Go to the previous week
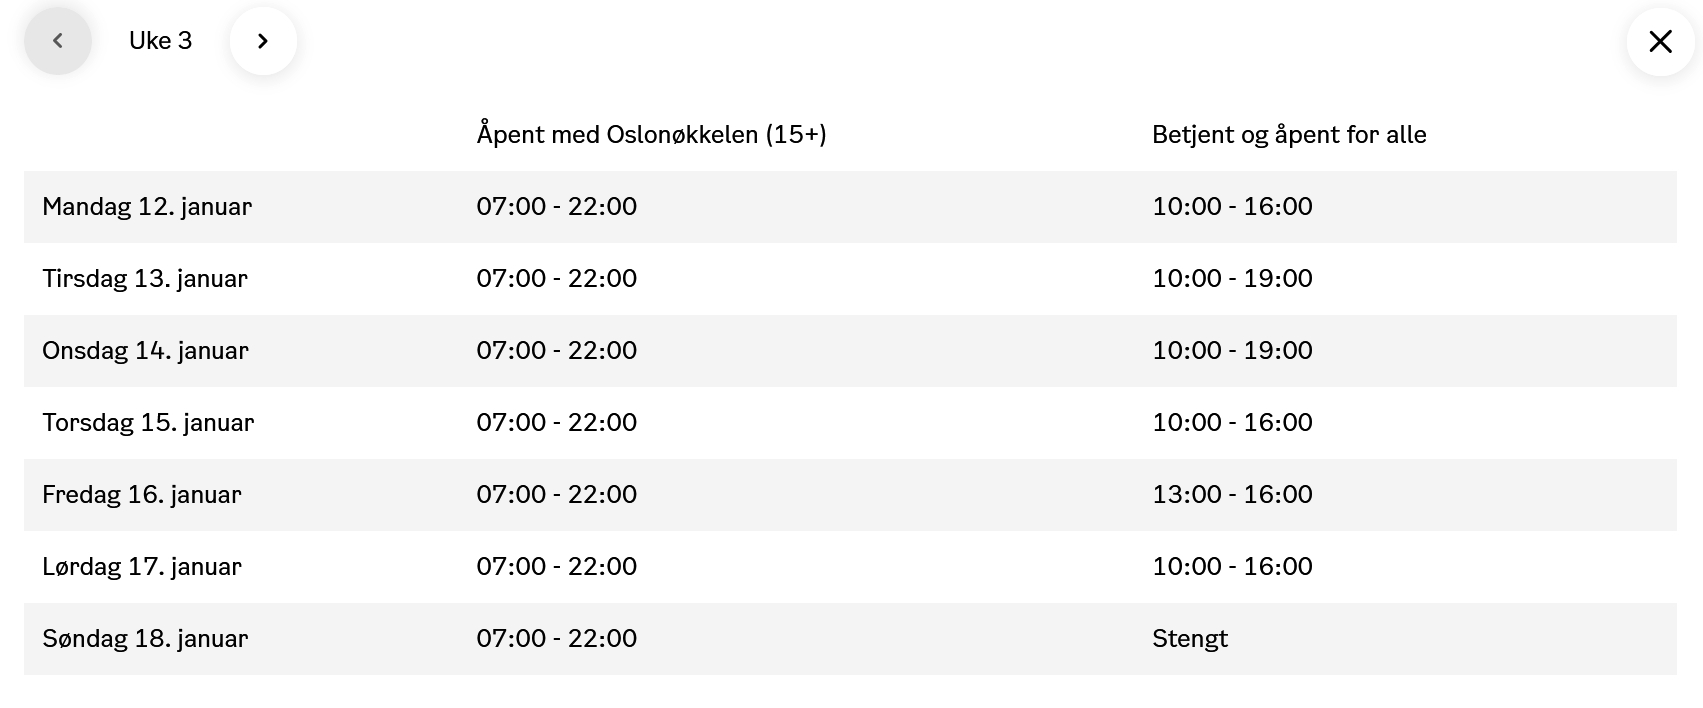Screen dimensions: 1703x708 58,41
